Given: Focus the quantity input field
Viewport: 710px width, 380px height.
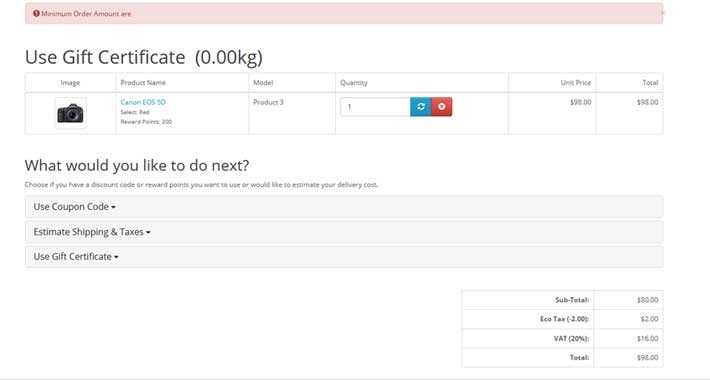Looking at the screenshot, I should [375, 107].
